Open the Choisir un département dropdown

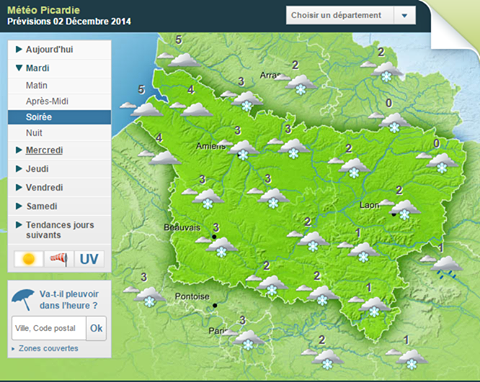pos(351,15)
